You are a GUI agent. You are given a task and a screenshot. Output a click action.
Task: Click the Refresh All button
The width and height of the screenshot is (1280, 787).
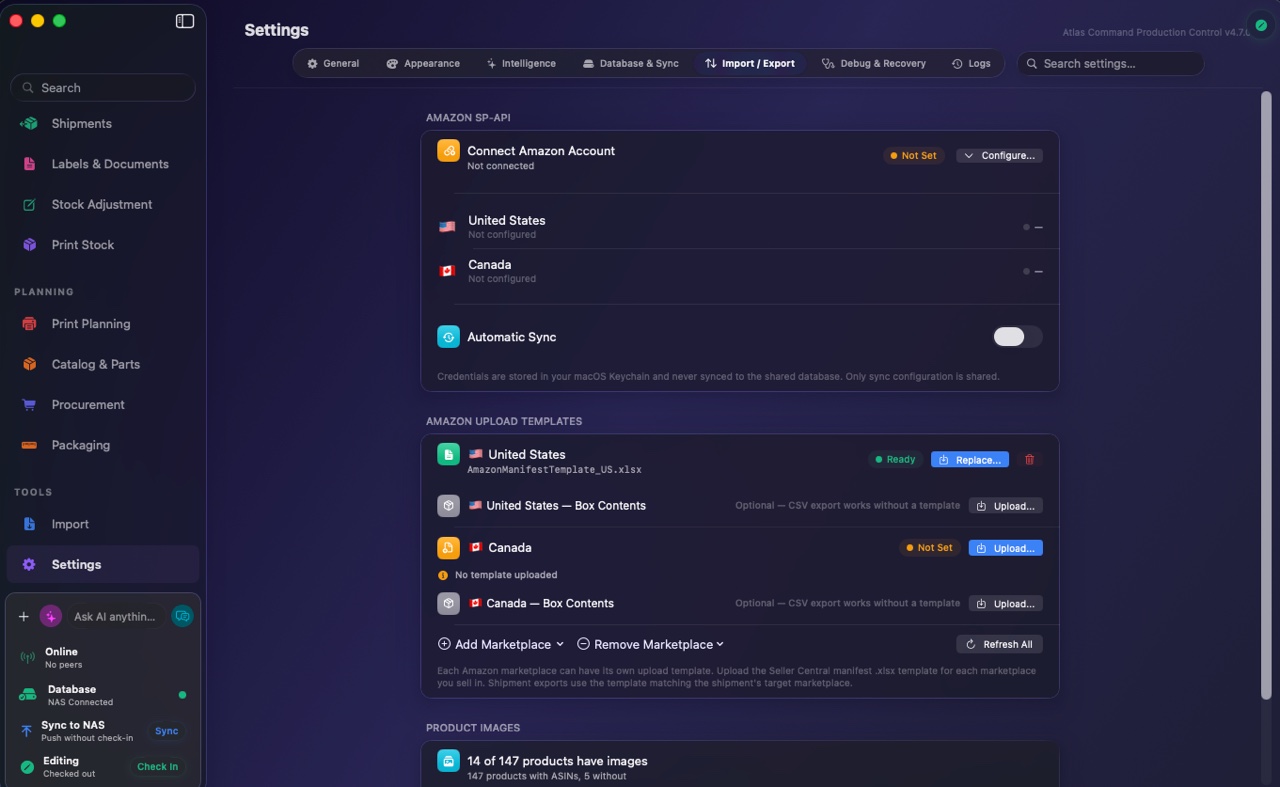click(x=999, y=644)
